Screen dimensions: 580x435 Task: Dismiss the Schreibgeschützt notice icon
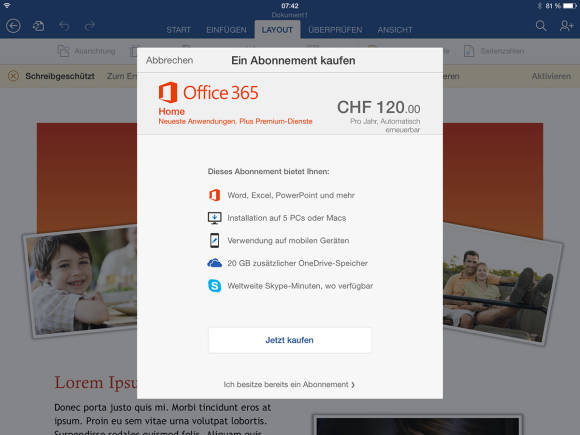[x=13, y=76]
